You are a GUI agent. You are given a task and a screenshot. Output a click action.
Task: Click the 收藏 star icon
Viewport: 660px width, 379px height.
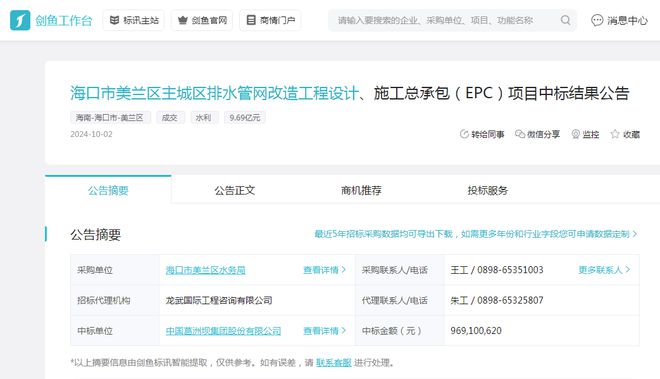point(615,134)
